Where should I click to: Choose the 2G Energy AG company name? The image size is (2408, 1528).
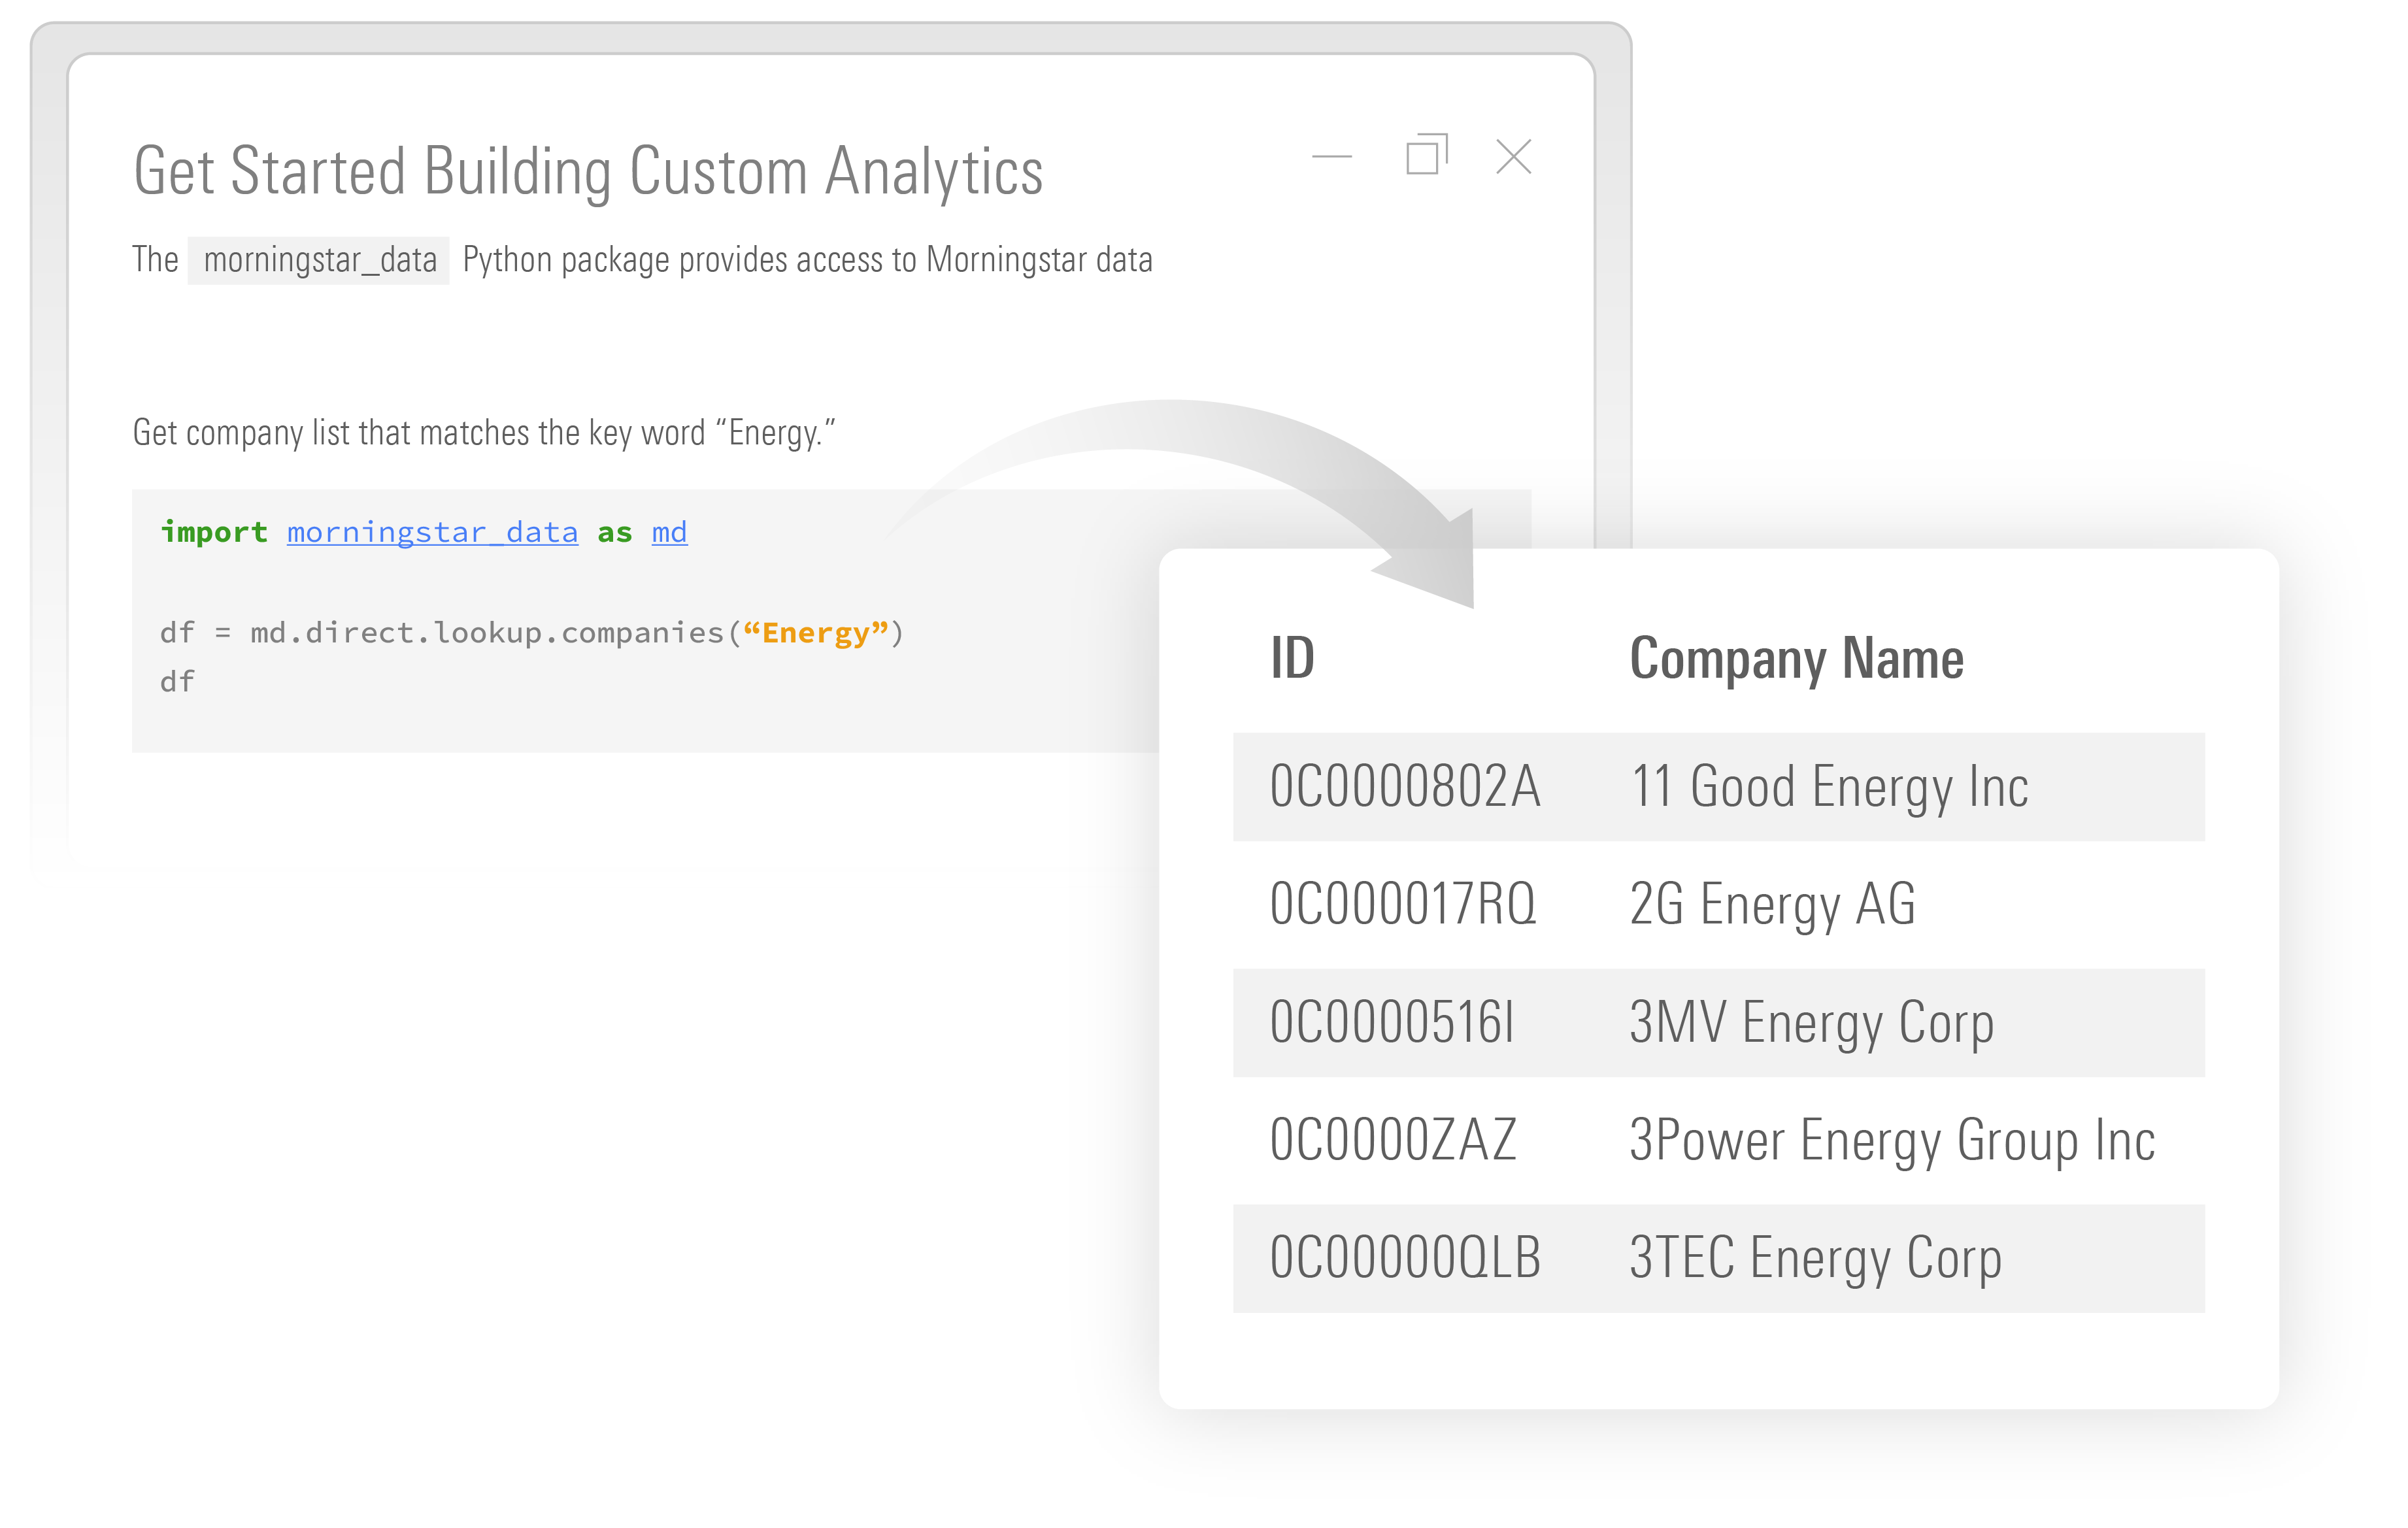[1772, 904]
